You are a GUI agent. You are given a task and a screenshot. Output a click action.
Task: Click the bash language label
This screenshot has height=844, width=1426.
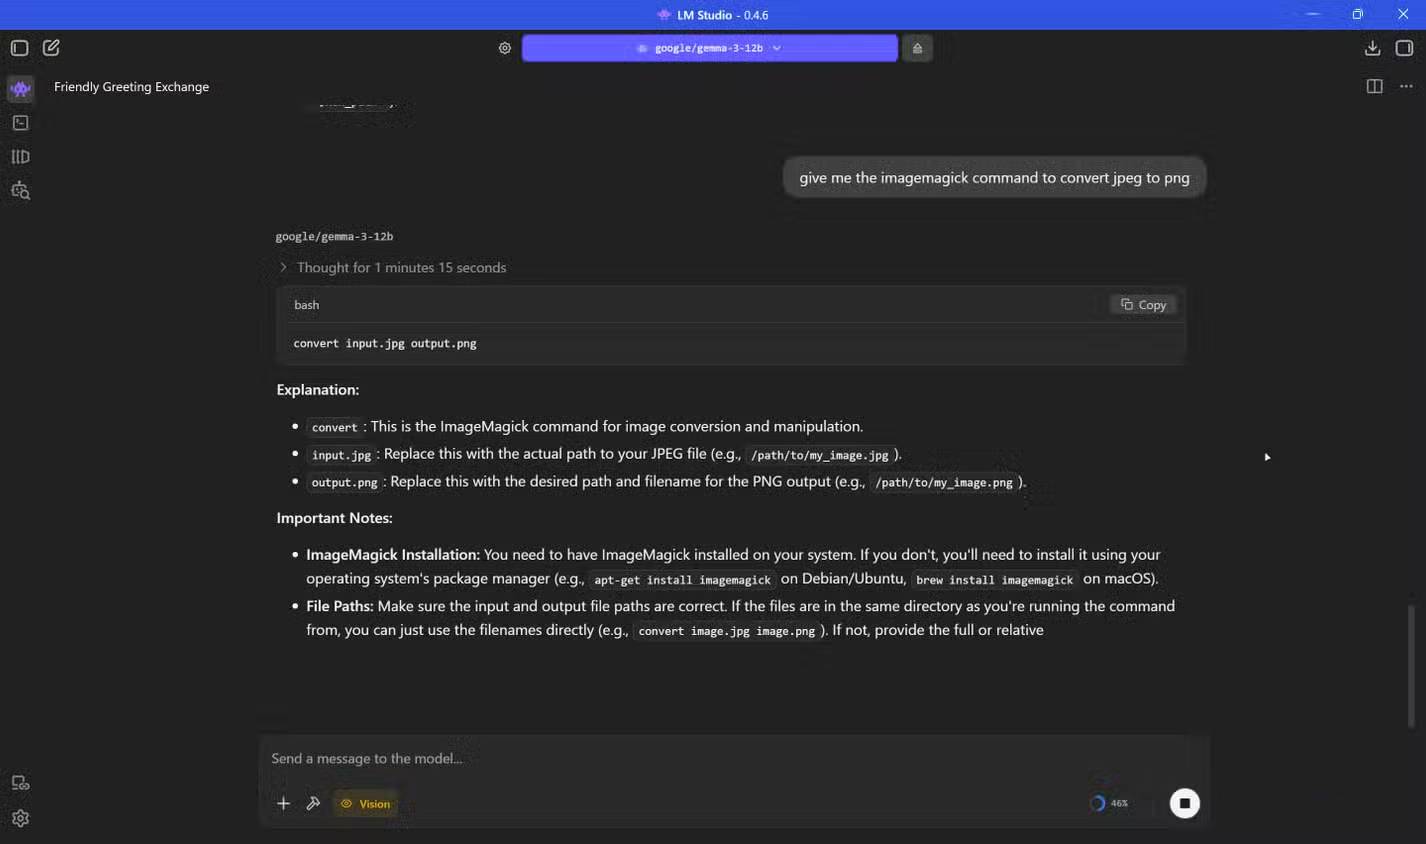[x=306, y=305]
